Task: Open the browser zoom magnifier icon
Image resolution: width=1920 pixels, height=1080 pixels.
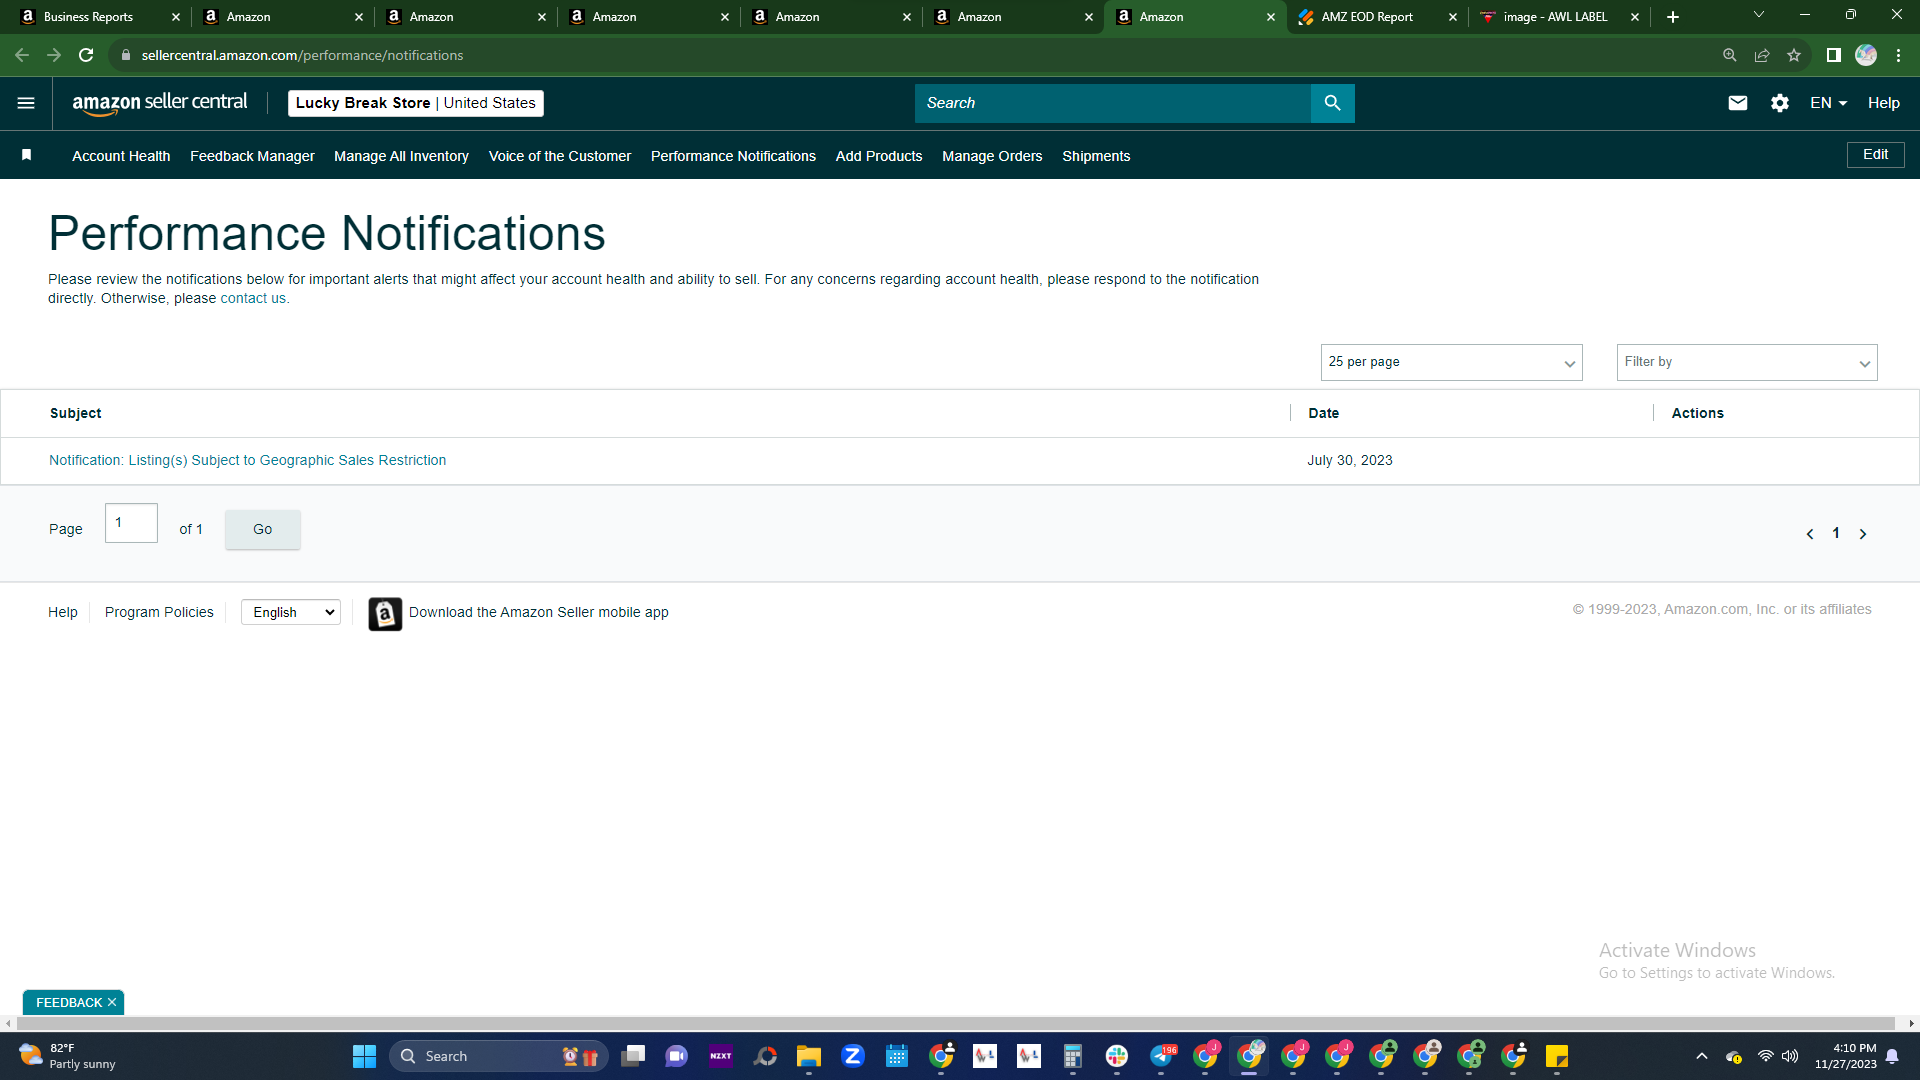Action: tap(1730, 55)
